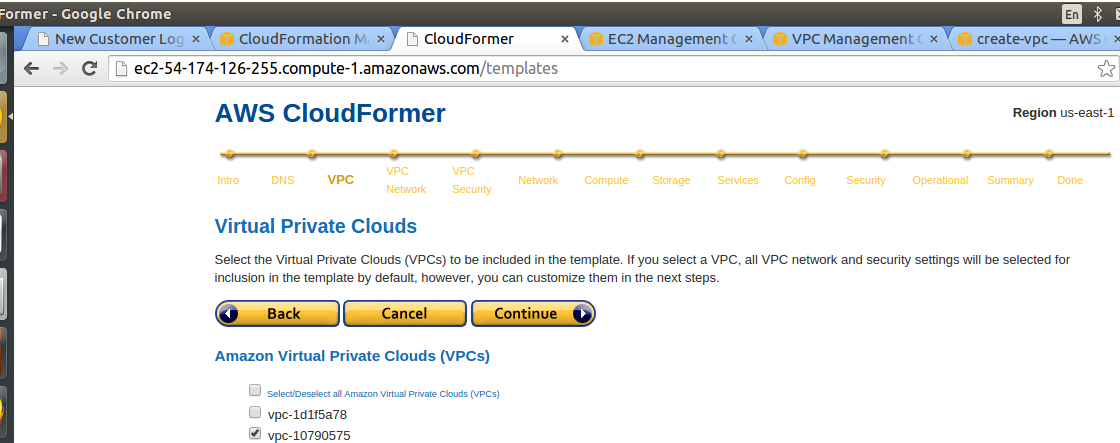The image size is (1120, 443).
Task: Uncheck the vpc-10790575 checkbox
Action: coord(255,433)
